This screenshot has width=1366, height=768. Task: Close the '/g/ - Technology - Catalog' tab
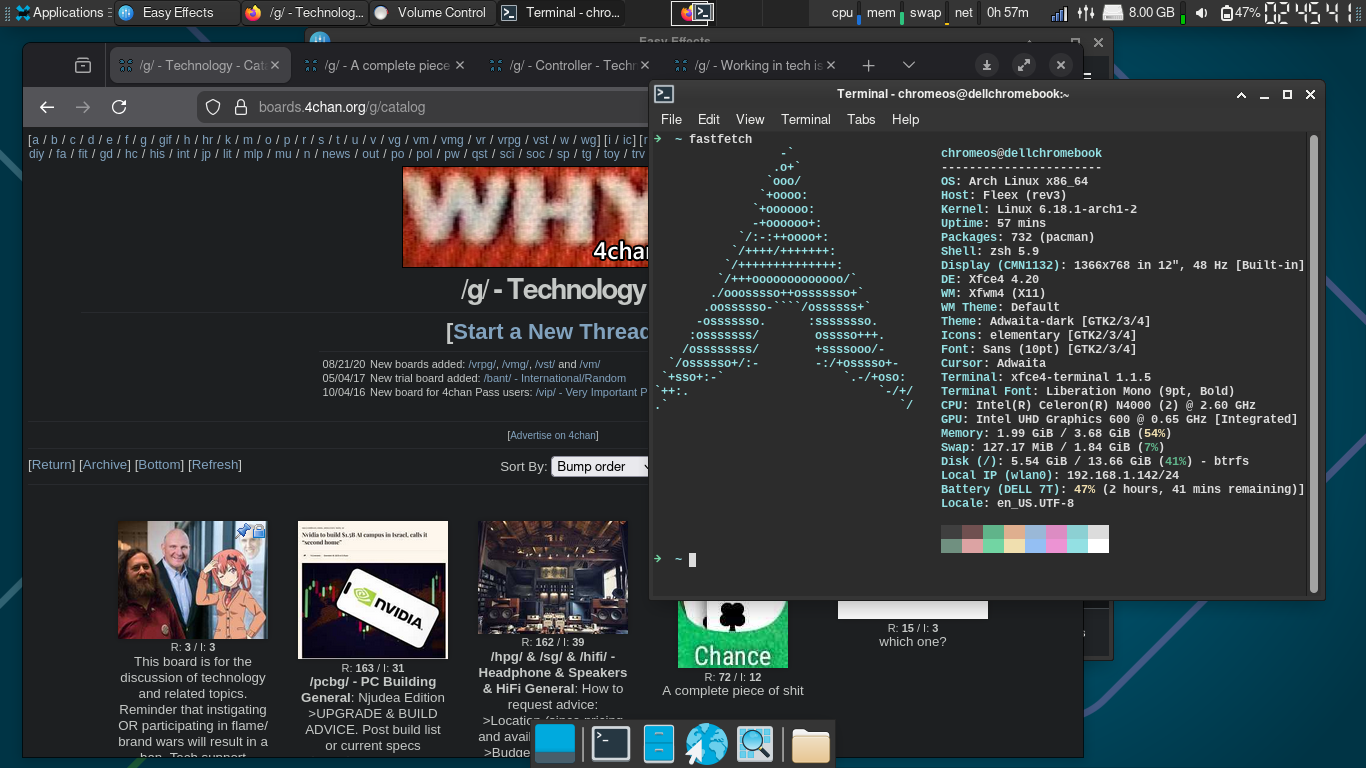tap(276, 65)
